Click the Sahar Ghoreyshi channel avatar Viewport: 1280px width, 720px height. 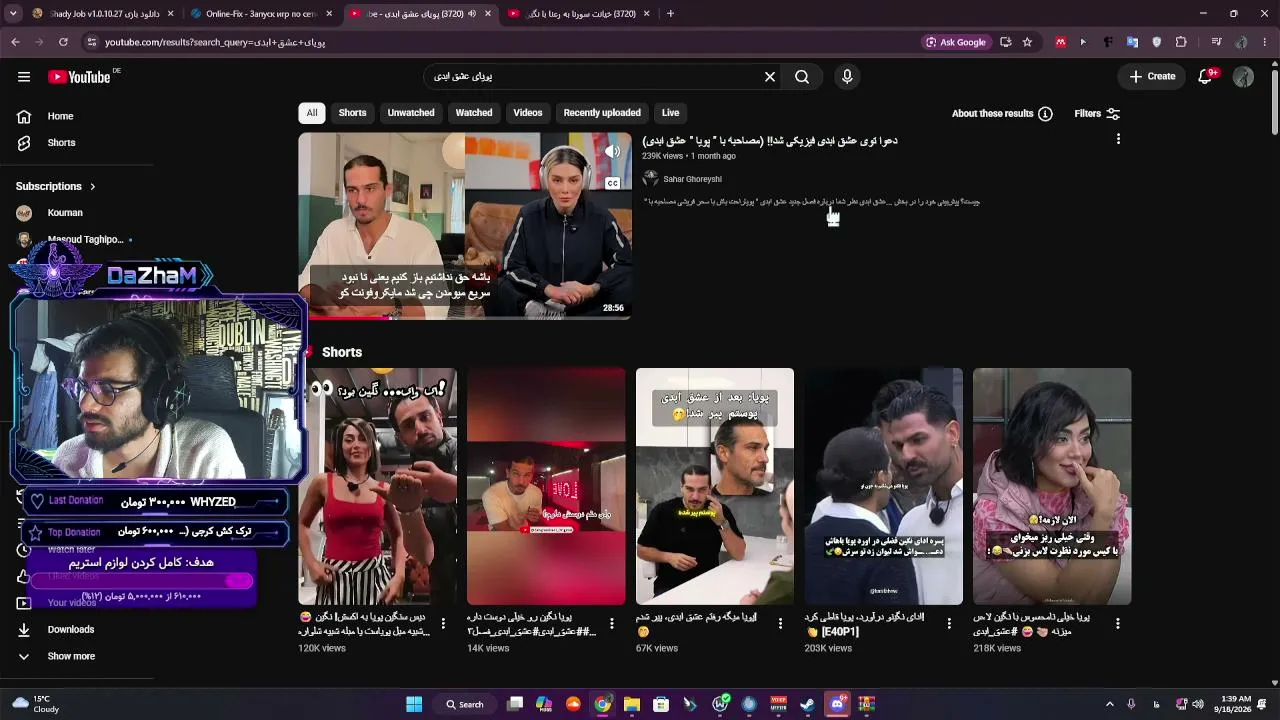coord(651,179)
